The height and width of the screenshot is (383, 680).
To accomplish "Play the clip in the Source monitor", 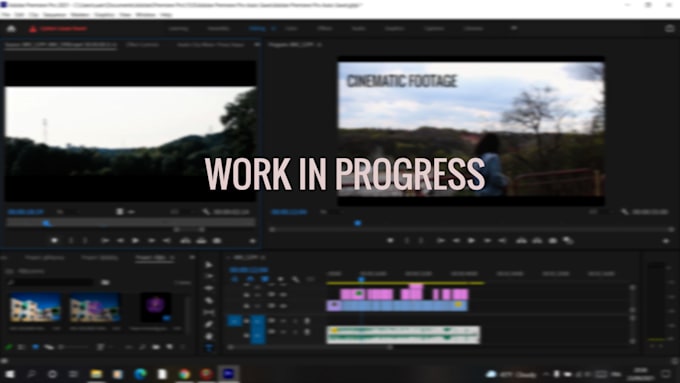I will (x=135, y=241).
